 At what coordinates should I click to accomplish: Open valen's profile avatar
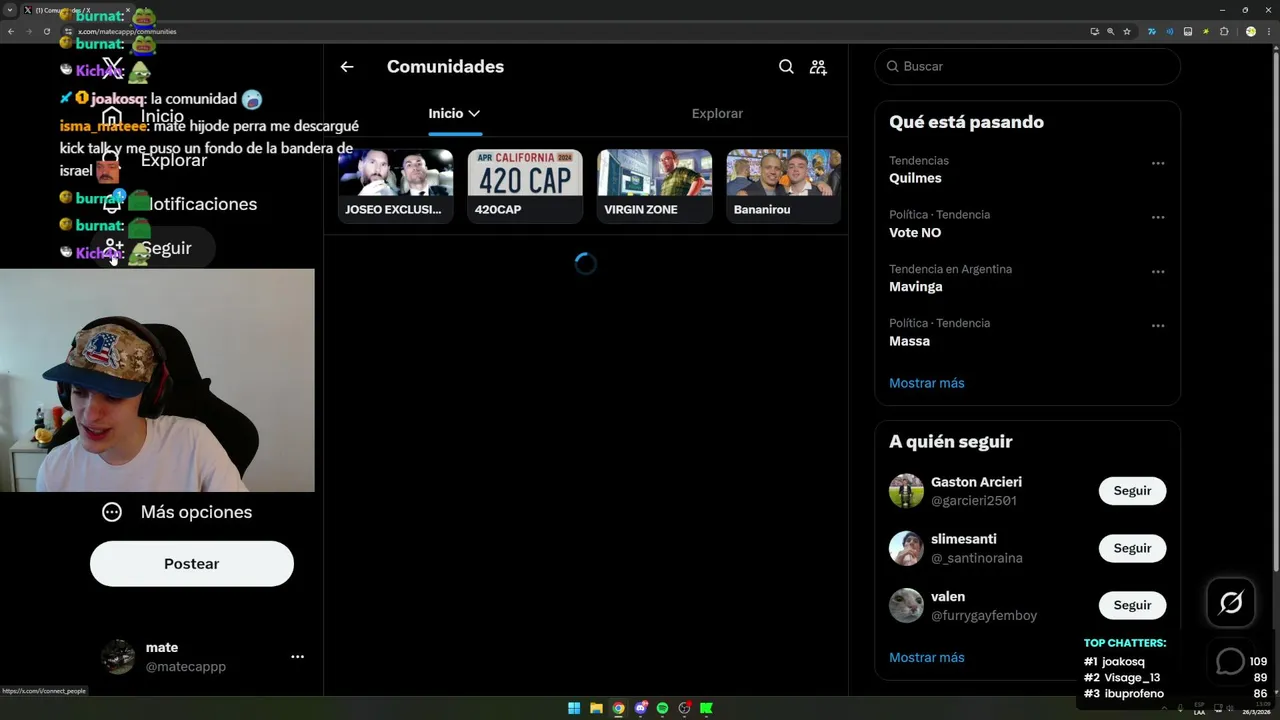(x=906, y=605)
